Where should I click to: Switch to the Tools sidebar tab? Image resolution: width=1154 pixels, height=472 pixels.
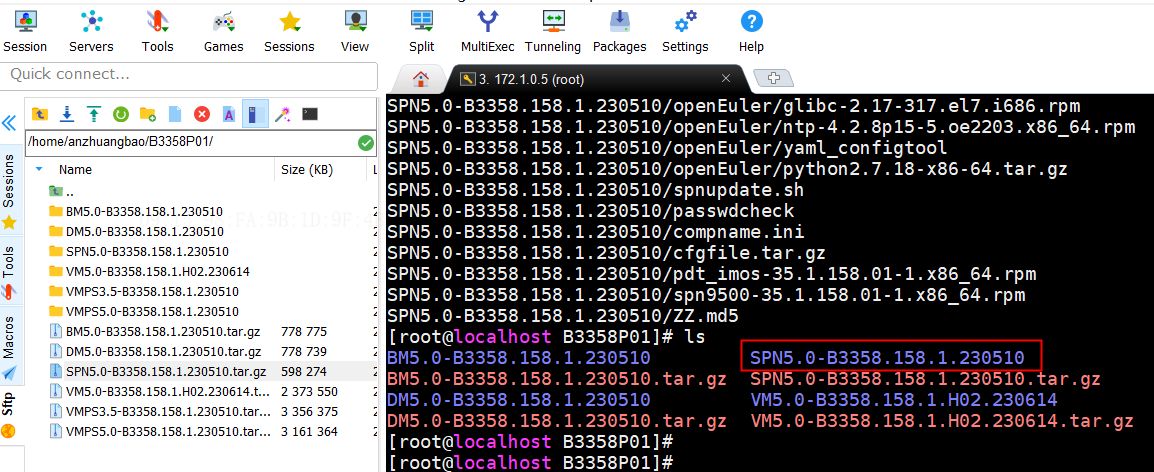coord(10,272)
